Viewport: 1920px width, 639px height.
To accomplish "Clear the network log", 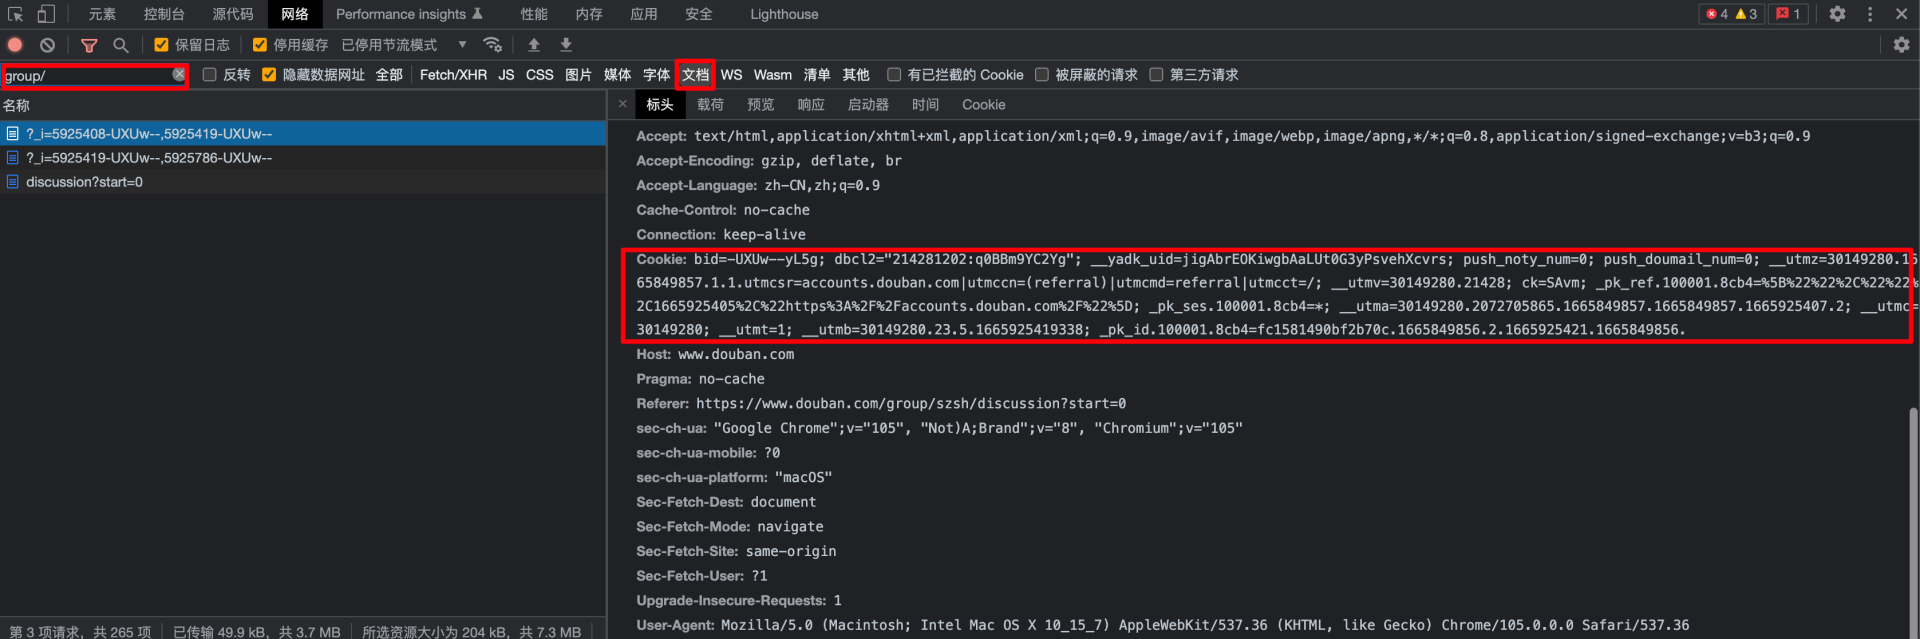I will point(47,45).
